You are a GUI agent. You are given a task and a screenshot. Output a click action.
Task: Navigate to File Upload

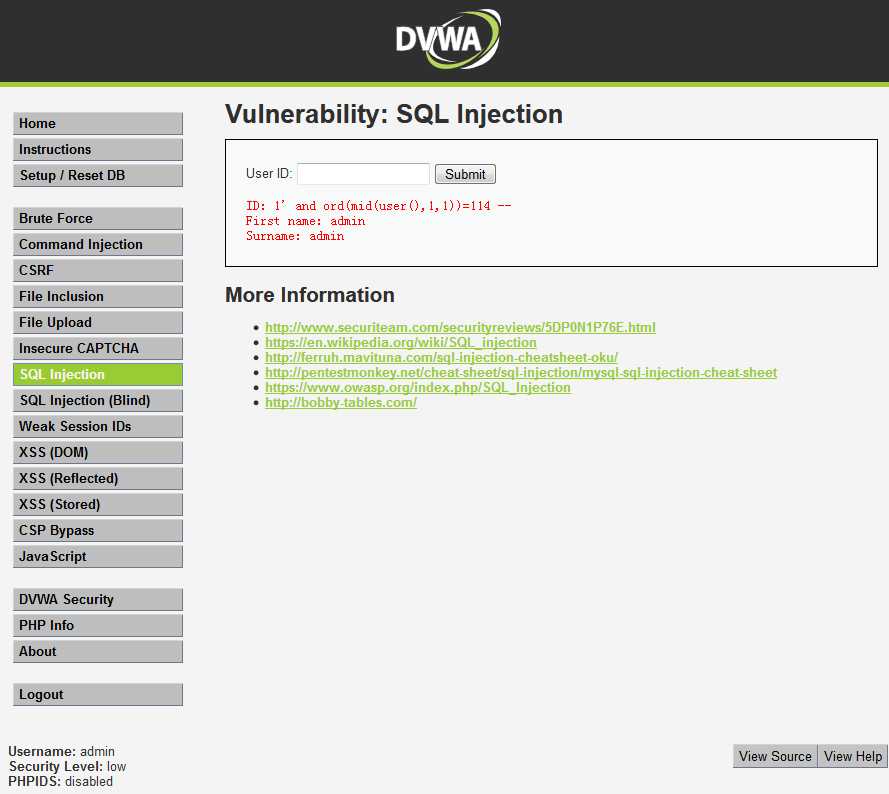pyautogui.click(x=98, y=323)
